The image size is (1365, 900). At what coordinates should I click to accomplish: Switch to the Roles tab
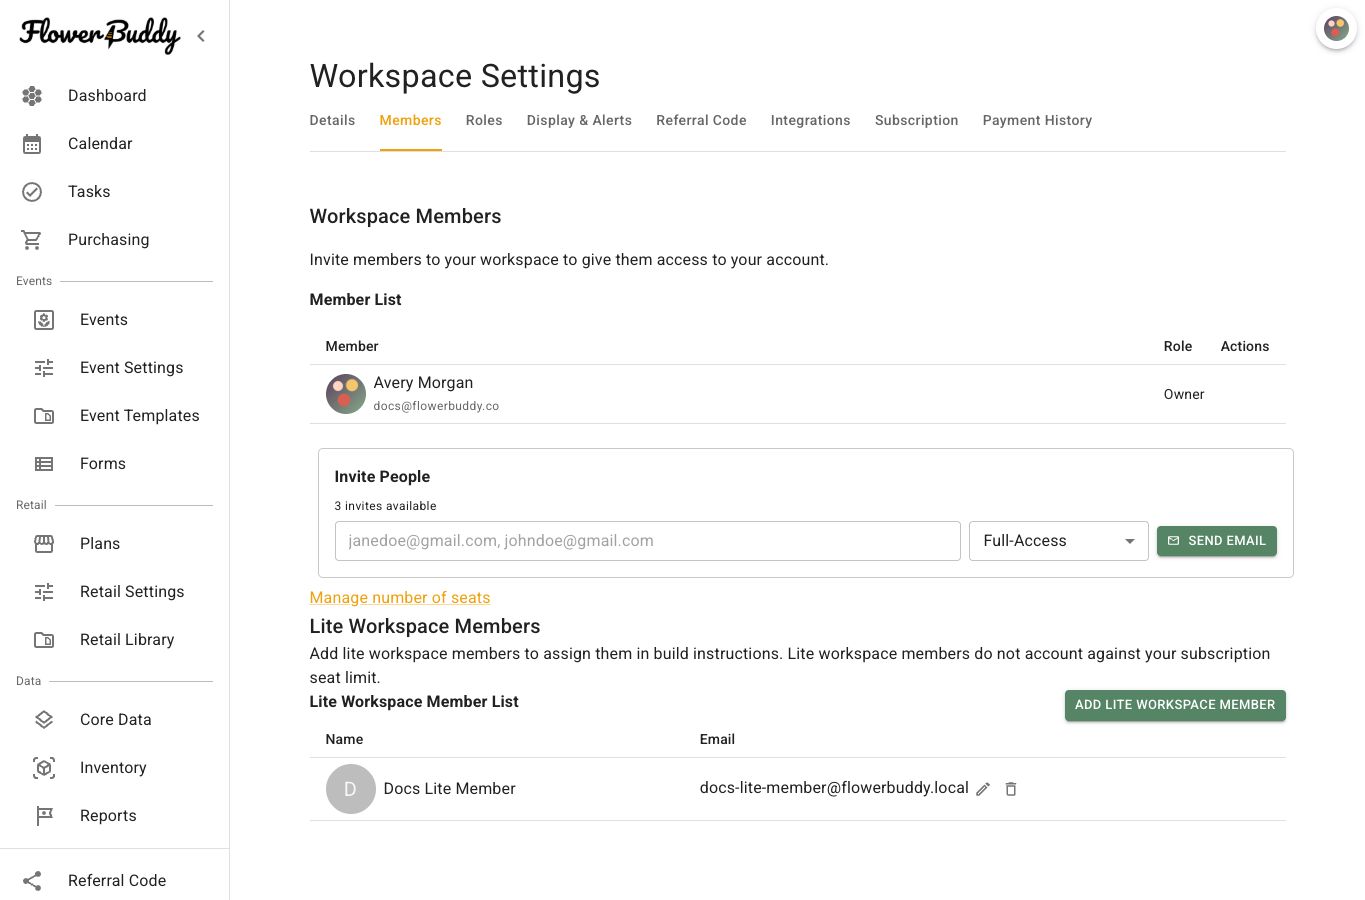tap(484, 120)
